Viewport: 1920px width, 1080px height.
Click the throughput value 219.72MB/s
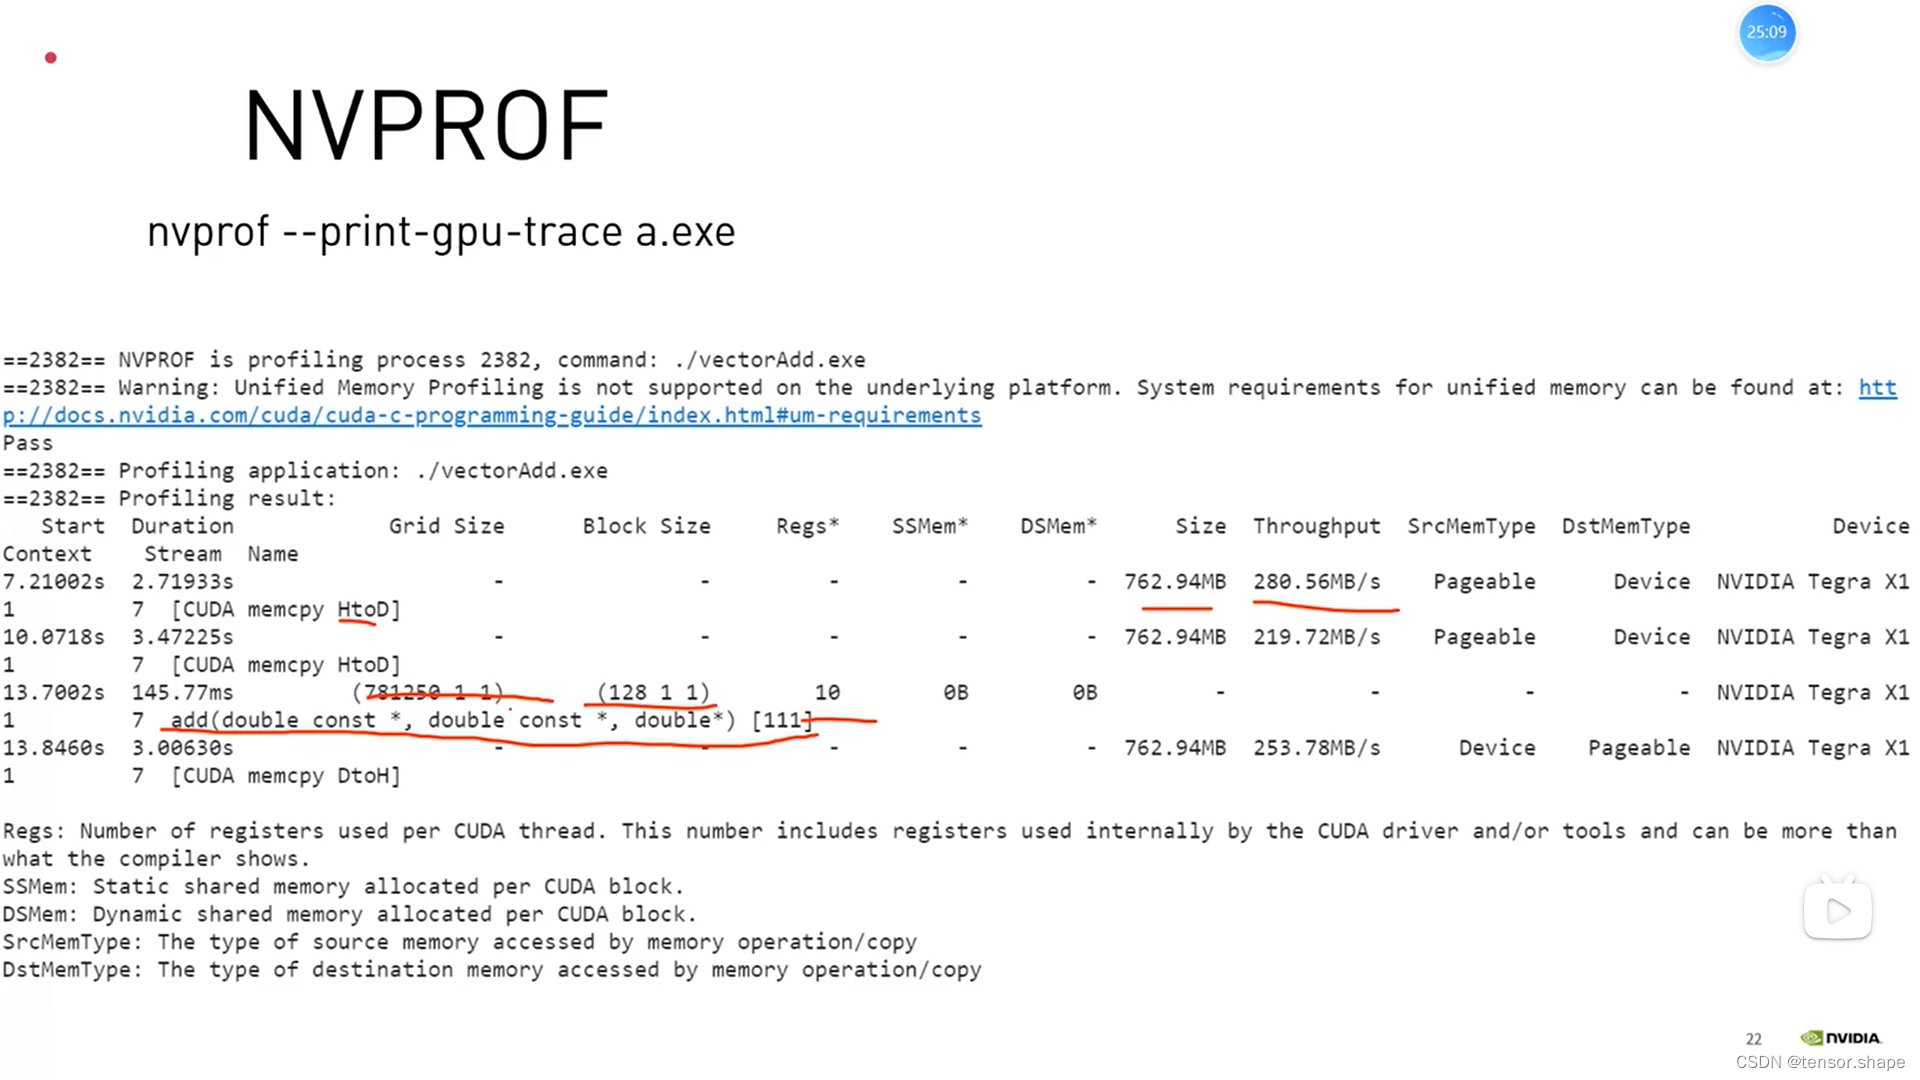1316,637
